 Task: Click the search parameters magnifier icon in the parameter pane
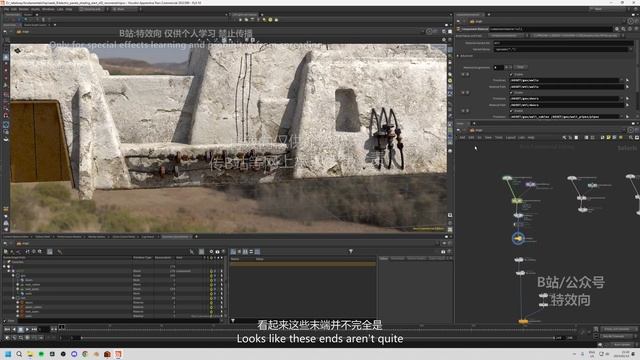(623, 29)
